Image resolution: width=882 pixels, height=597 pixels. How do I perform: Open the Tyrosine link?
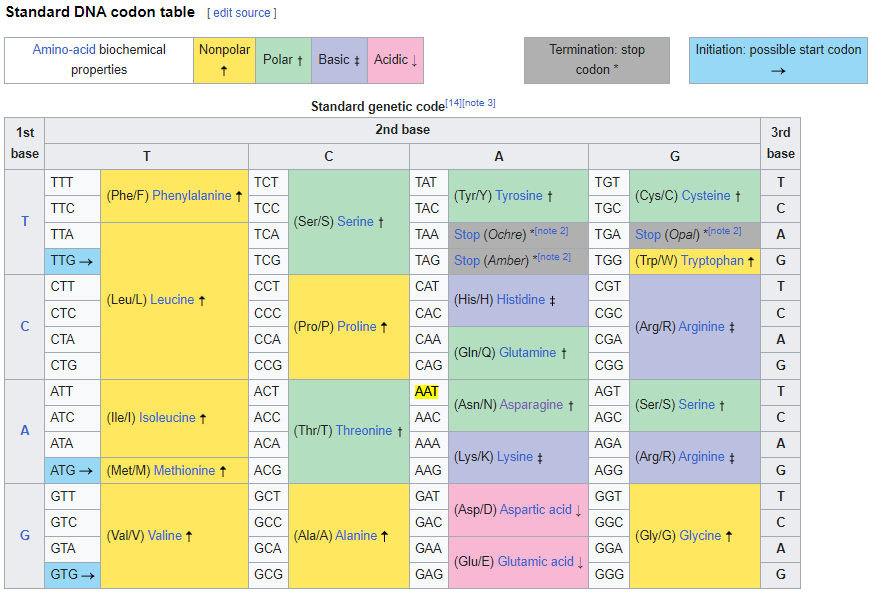tap(519, 195)
